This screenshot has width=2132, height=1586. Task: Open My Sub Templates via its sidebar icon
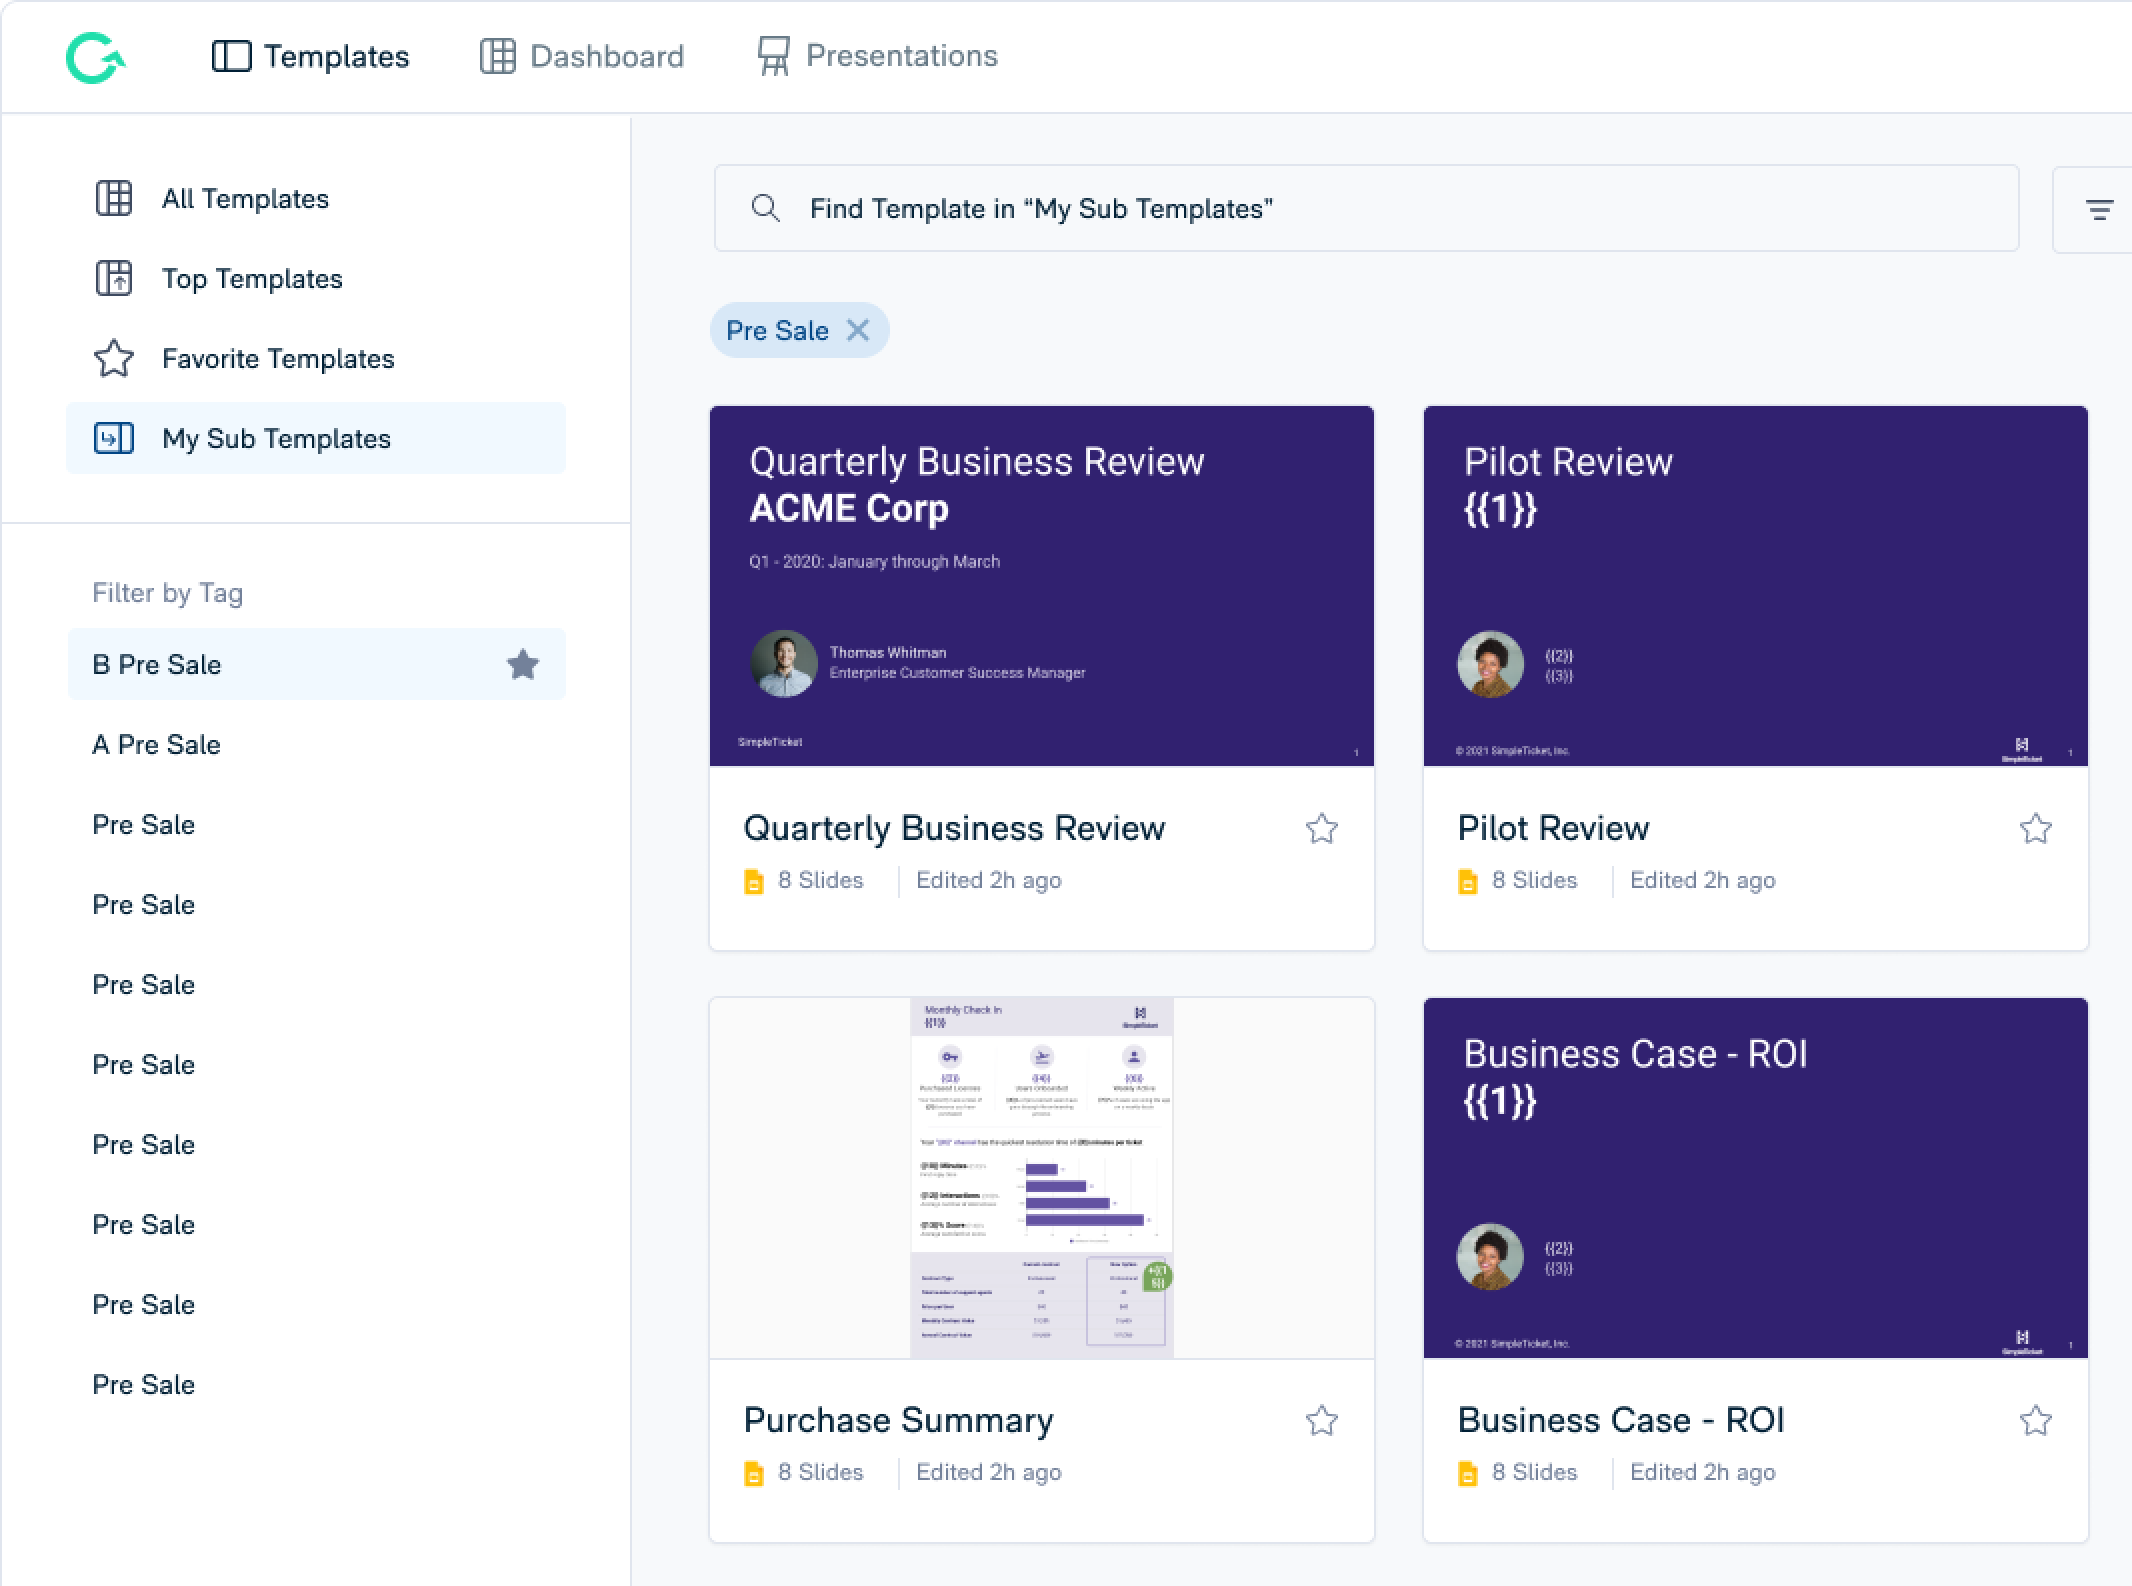(113, 438)
